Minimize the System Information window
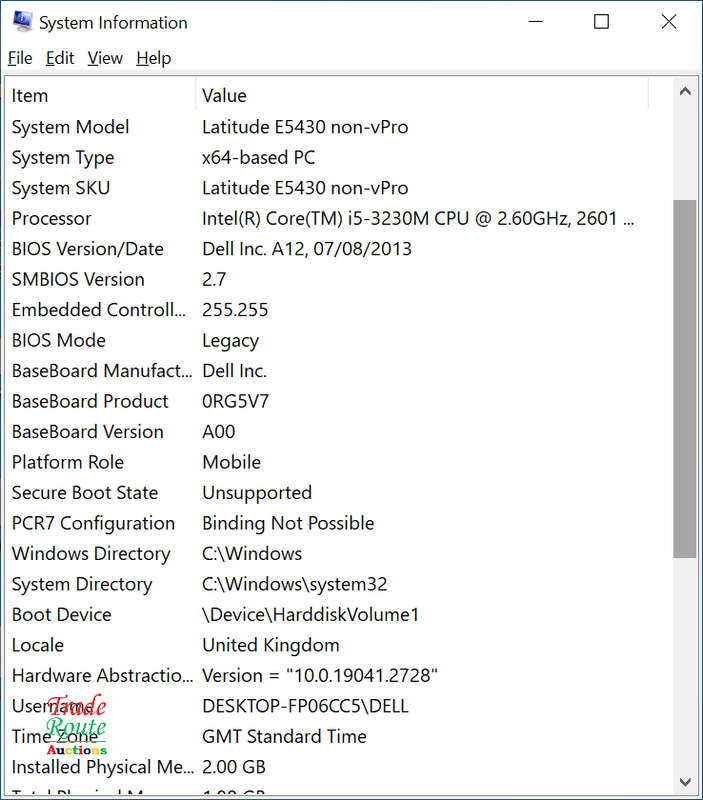 click(536, 22)
